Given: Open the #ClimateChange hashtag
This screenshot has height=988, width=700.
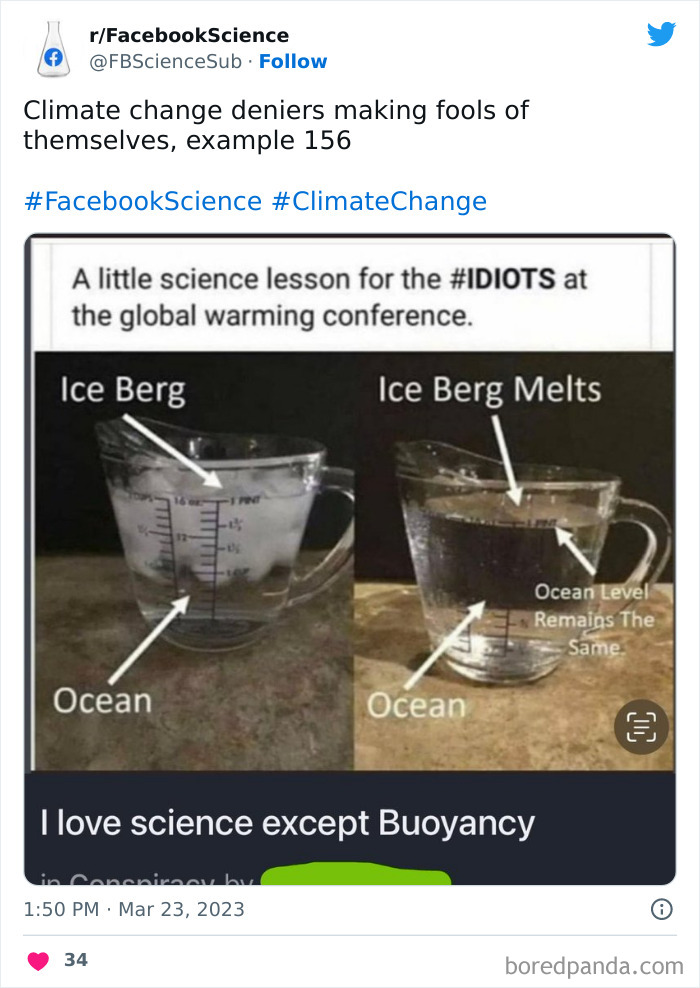Looking at the screenshot, I should [379, 201].
